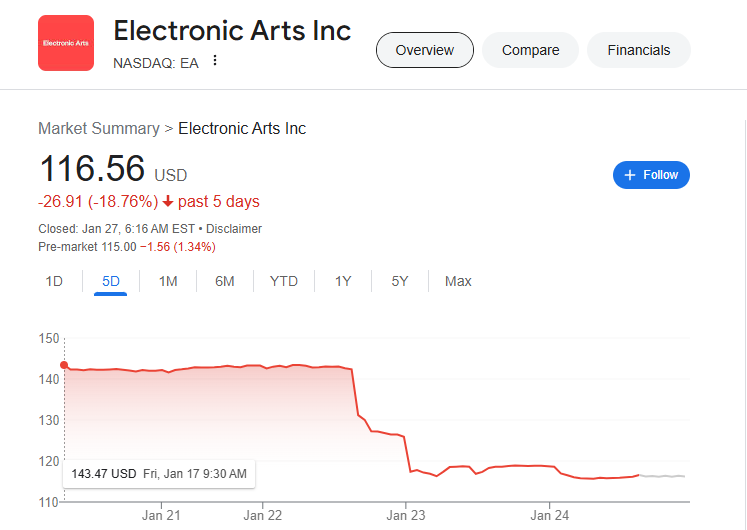Show the 1Y chart range
The width and height of the screenshot is (747, 530).
tap(343, 281)
